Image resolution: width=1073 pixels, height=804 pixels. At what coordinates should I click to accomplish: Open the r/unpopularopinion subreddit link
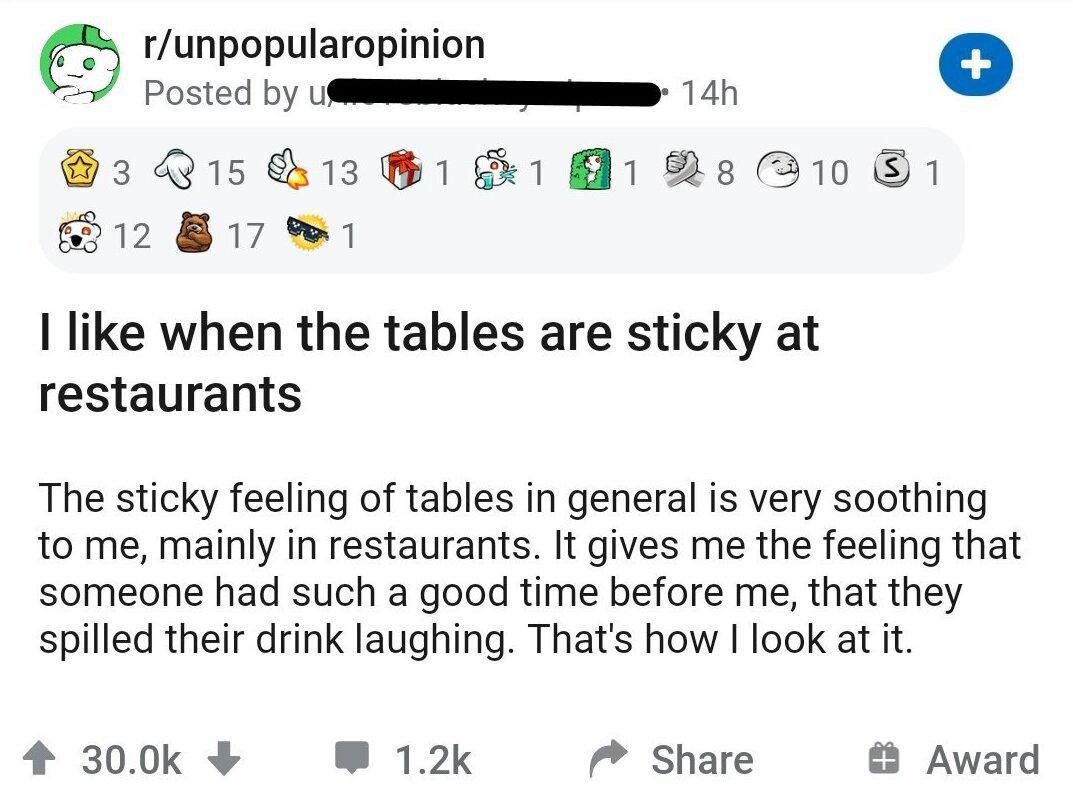[314, 44]
